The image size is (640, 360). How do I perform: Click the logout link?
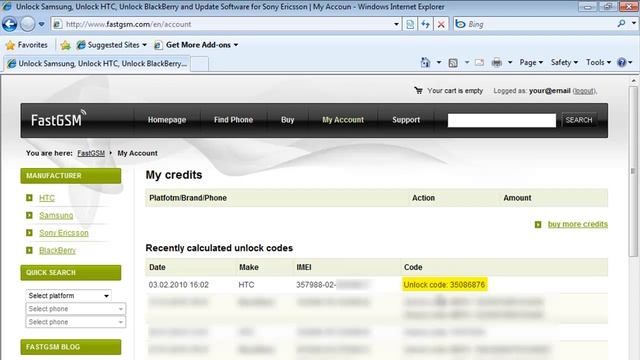pos(584,91)
